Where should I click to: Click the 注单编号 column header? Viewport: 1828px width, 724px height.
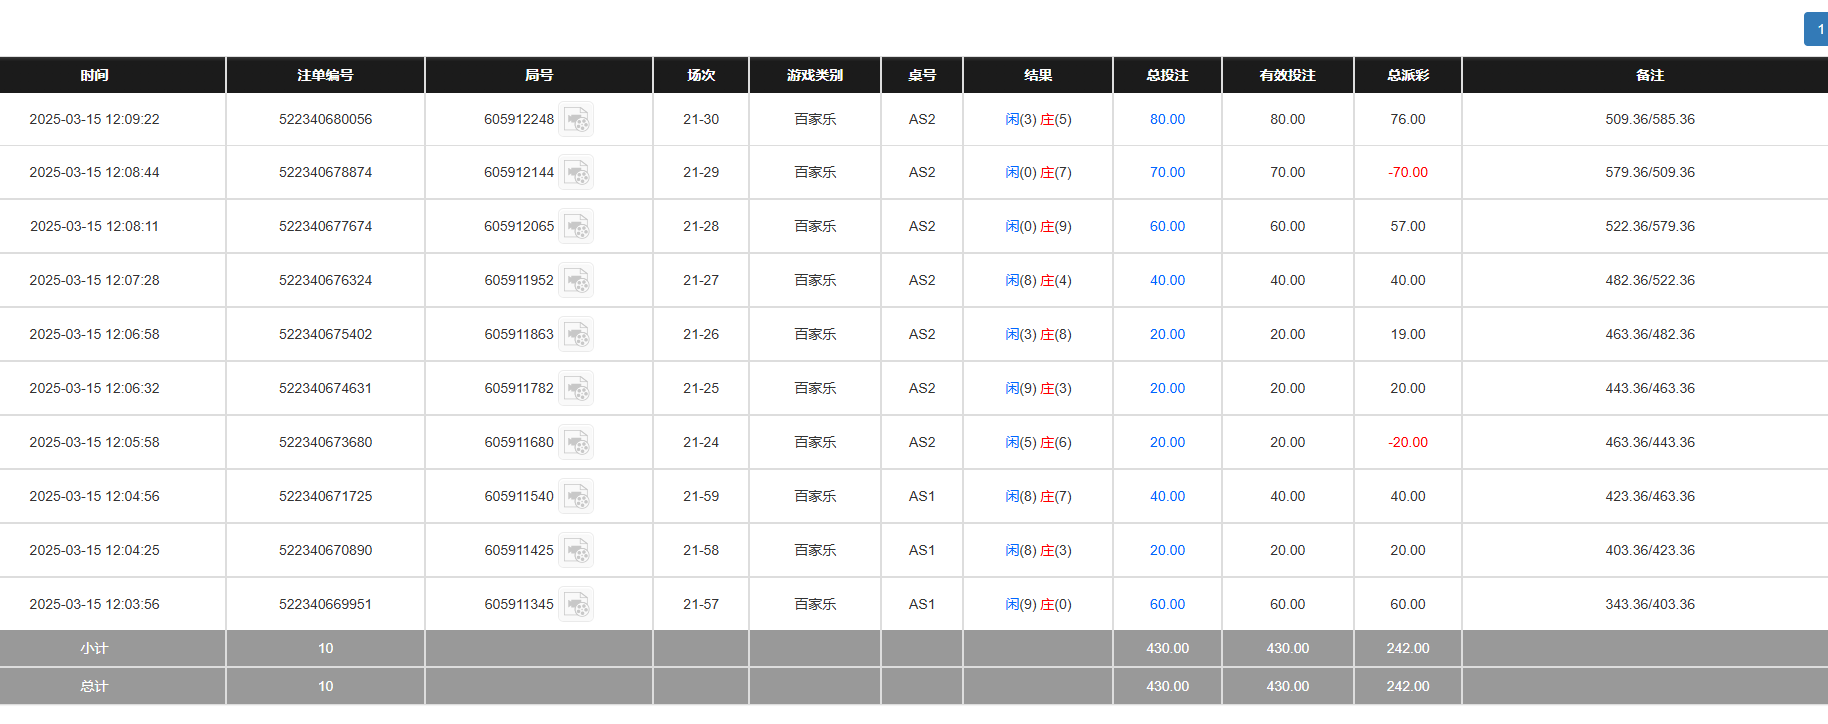(x=325, y=75)
